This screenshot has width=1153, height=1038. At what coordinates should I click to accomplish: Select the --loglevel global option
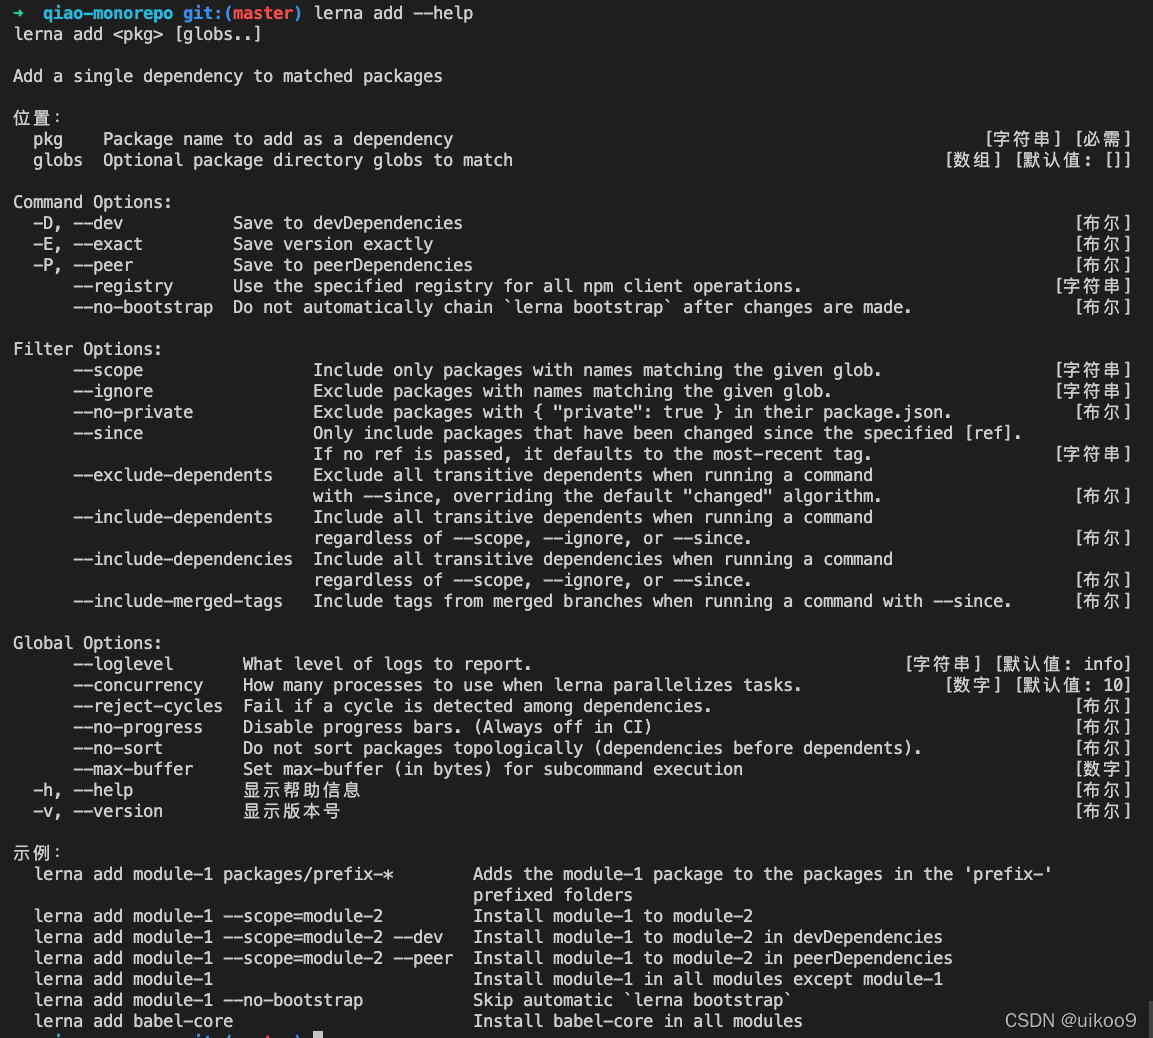click(123, 664)
